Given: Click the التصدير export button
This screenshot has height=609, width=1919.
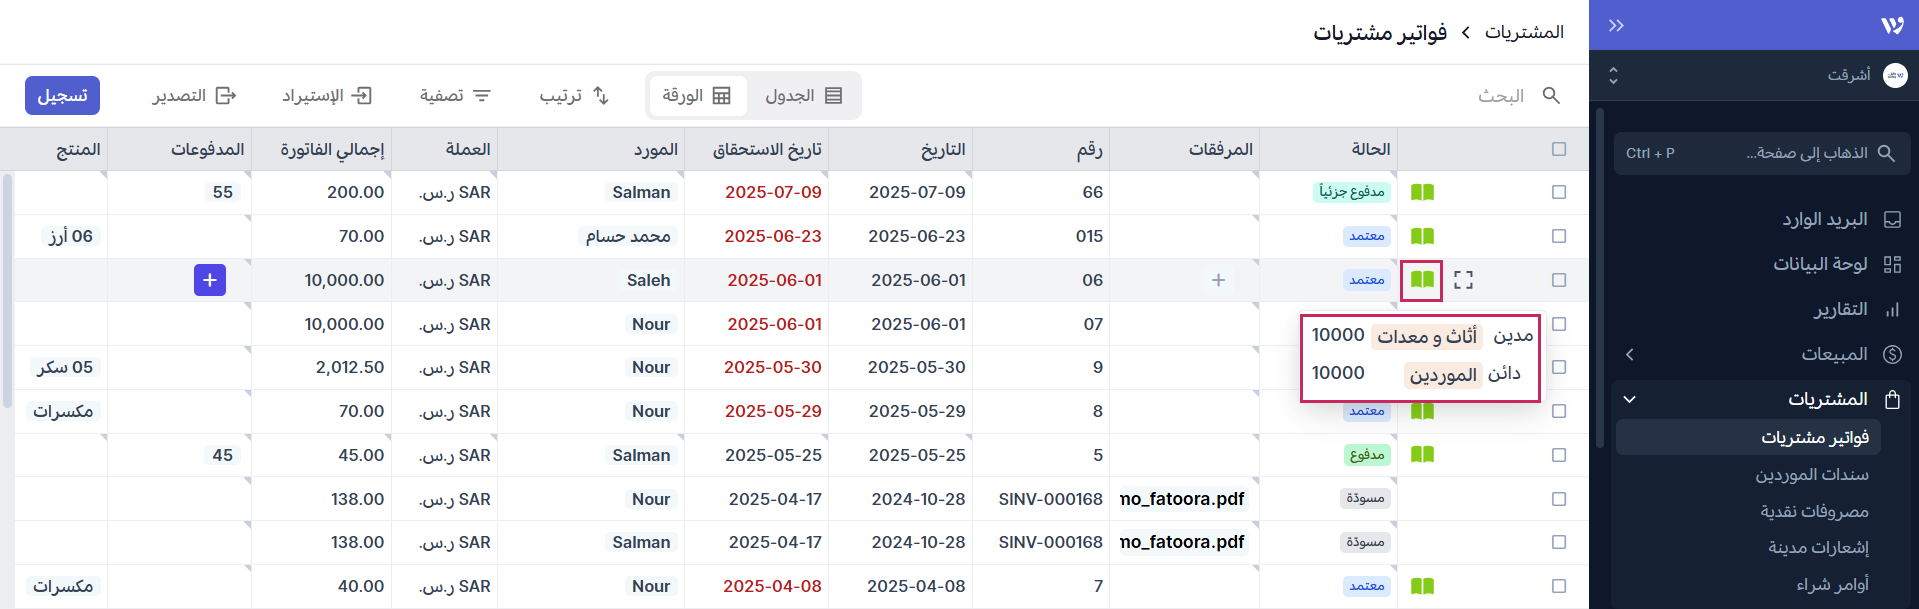Looking at the screenshot, I should click(194, 96).
